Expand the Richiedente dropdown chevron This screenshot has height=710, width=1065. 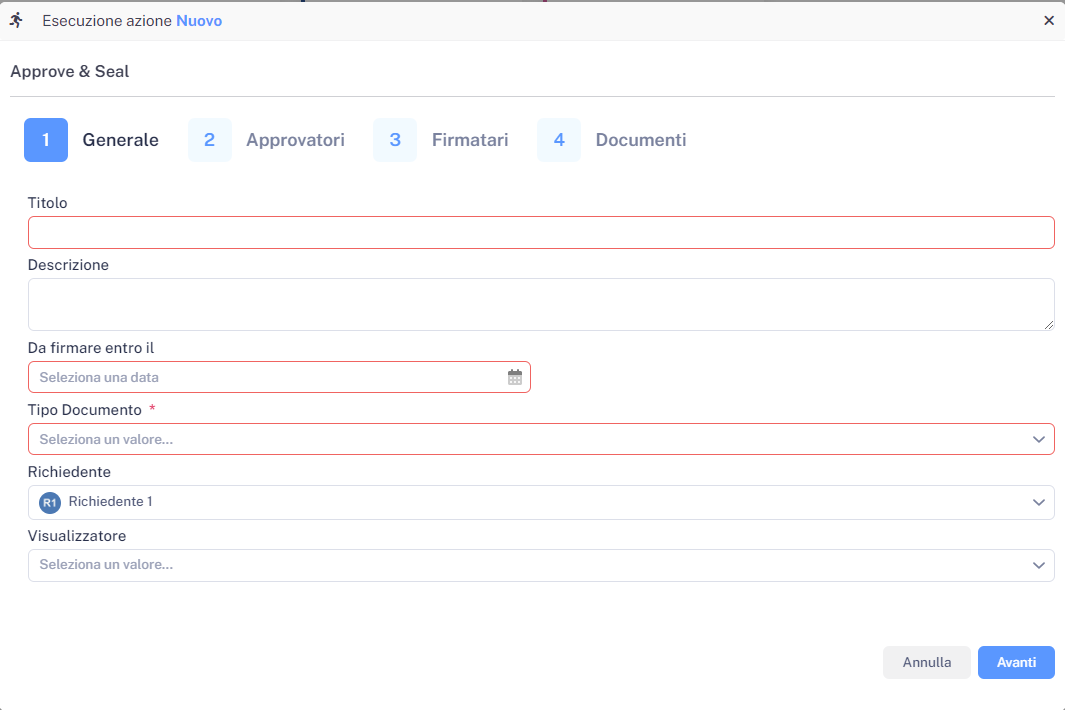(x=1038, y=502)
